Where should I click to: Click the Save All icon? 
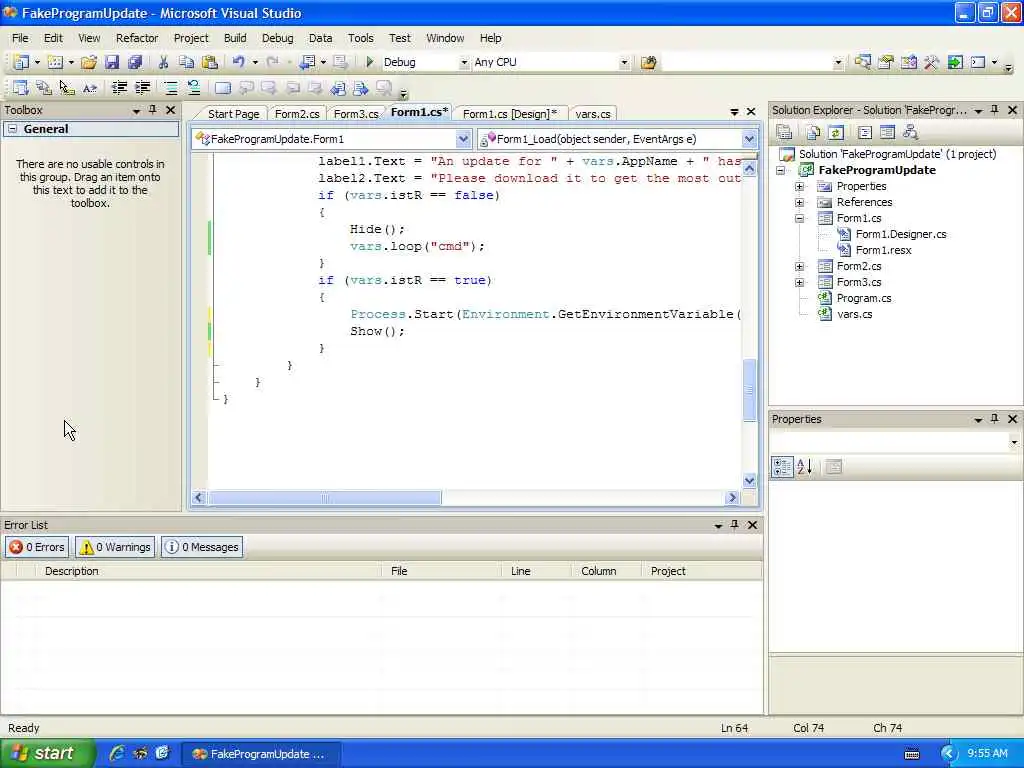135,62
